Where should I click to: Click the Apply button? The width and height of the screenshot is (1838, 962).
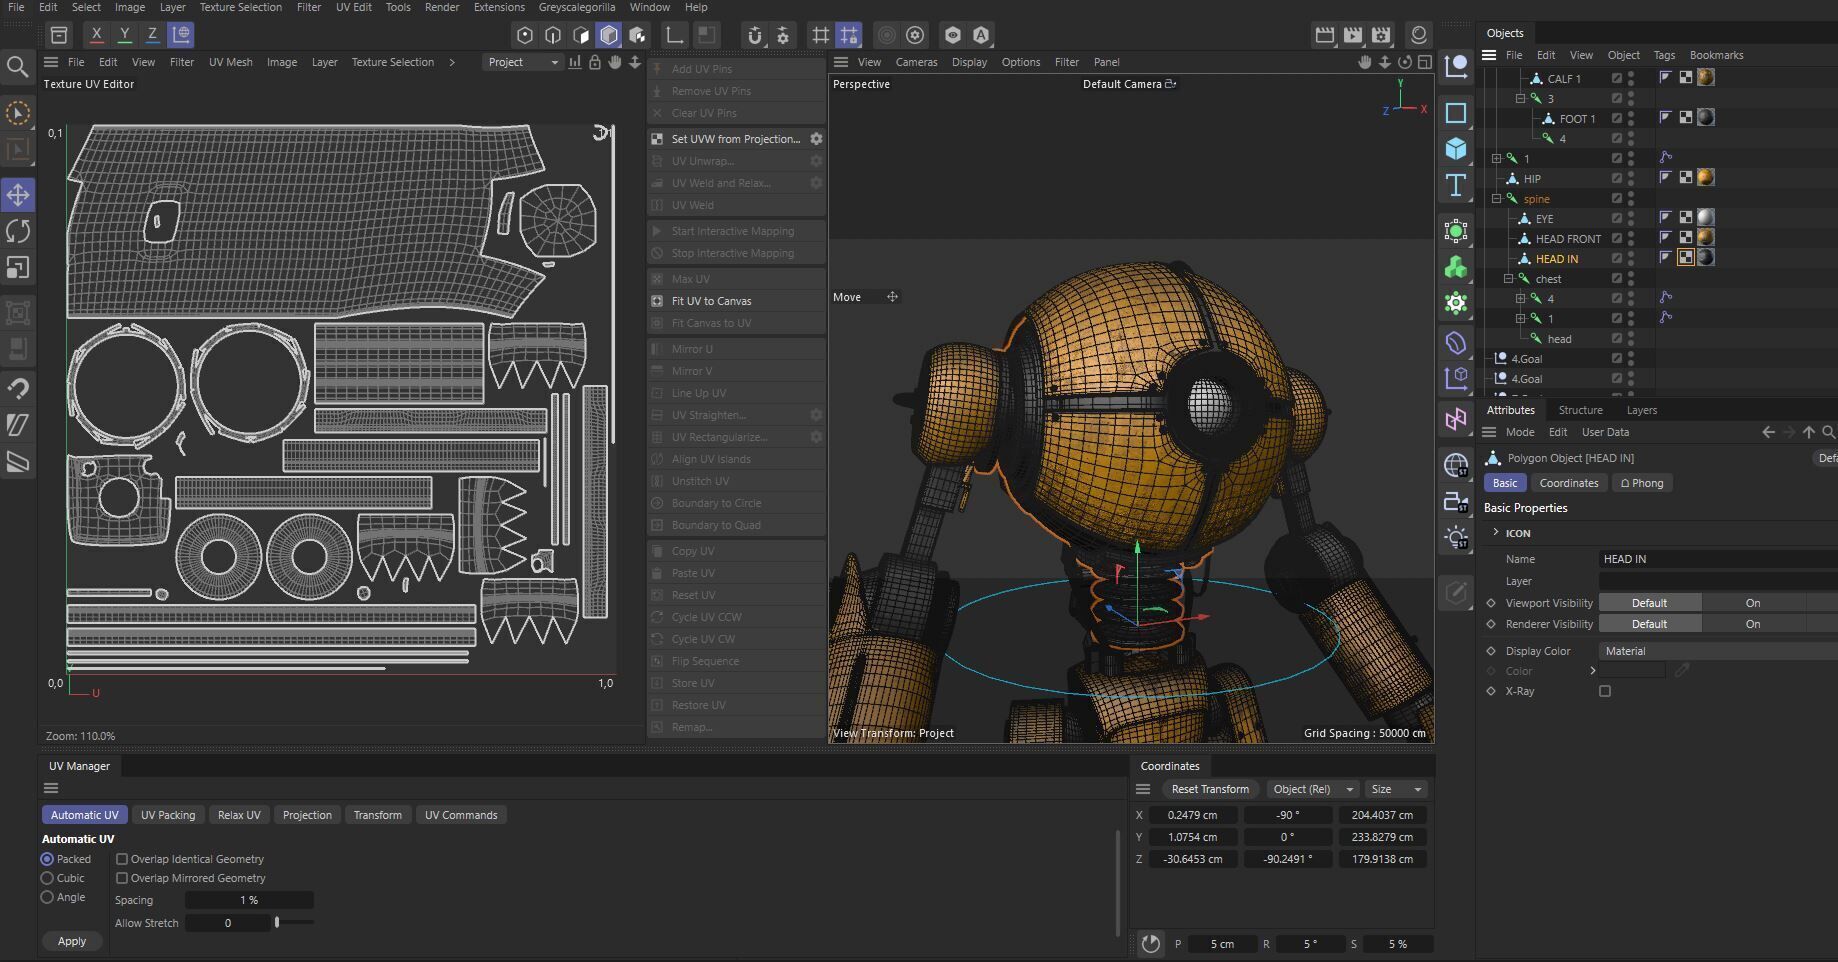tap(72, 941)
